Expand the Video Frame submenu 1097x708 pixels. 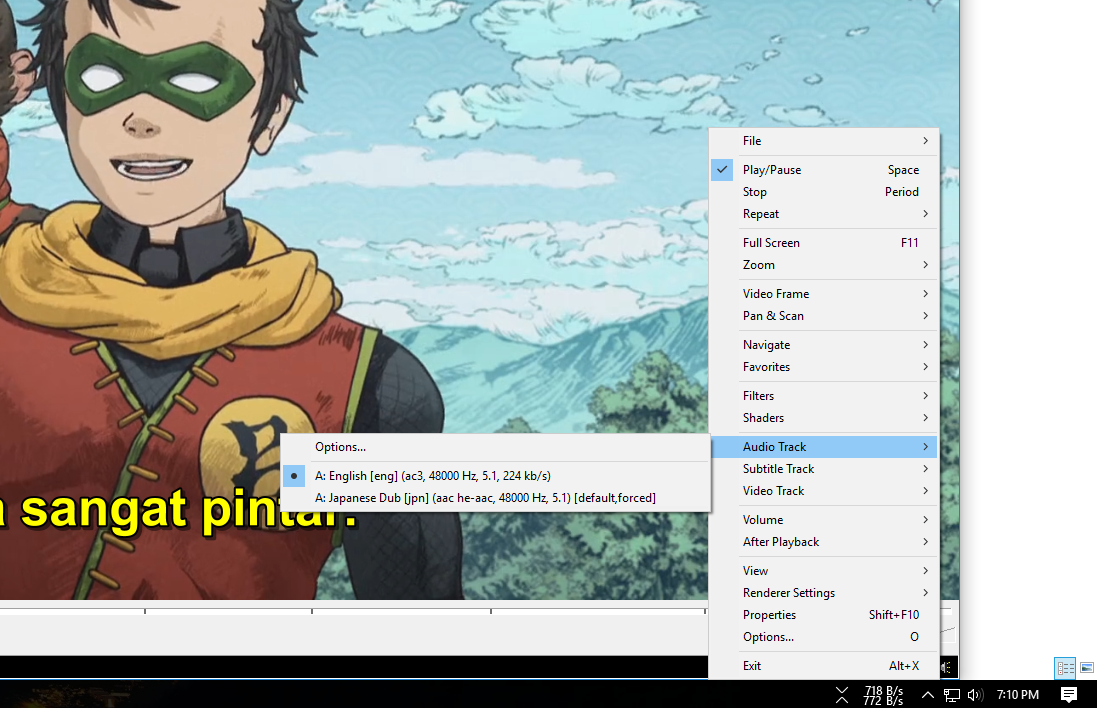pyautogui.click(x=824, y=294)
